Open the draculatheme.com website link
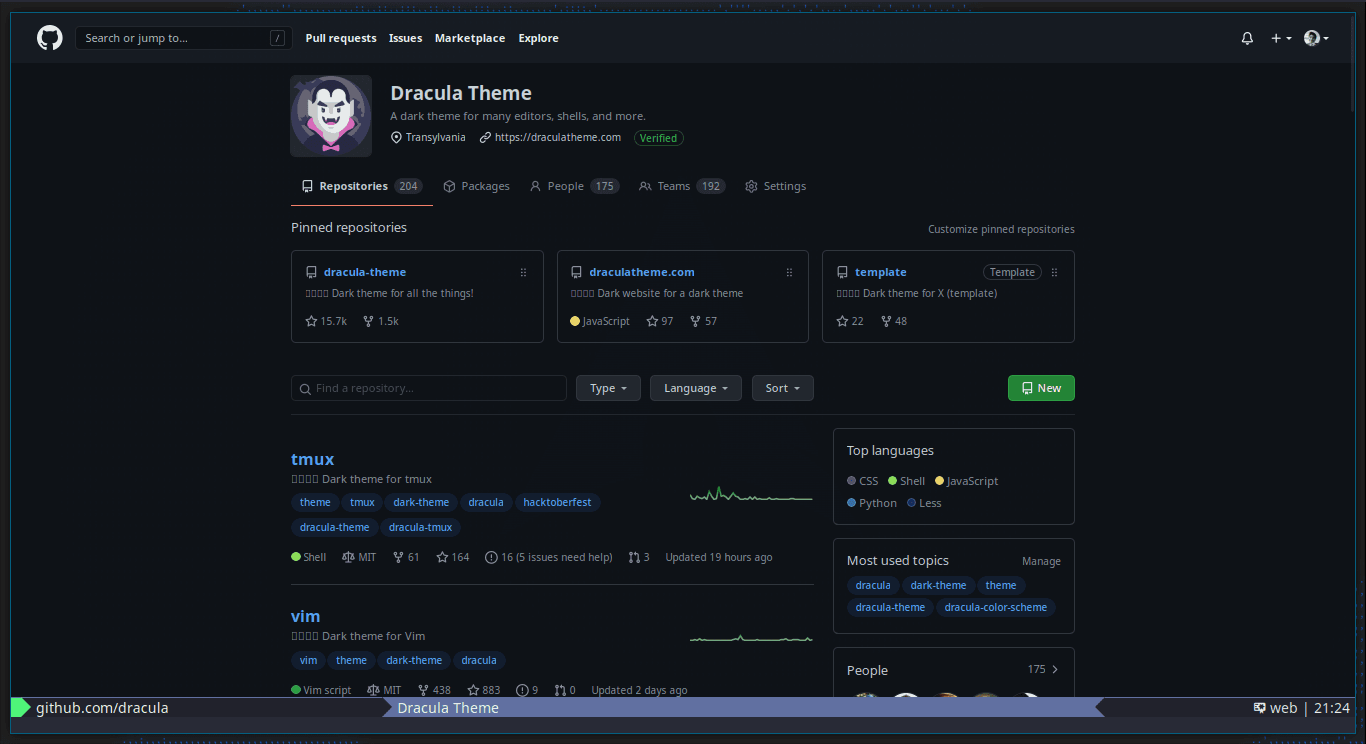The width and height of the screenshot is (1366, 744). point(558,137)
